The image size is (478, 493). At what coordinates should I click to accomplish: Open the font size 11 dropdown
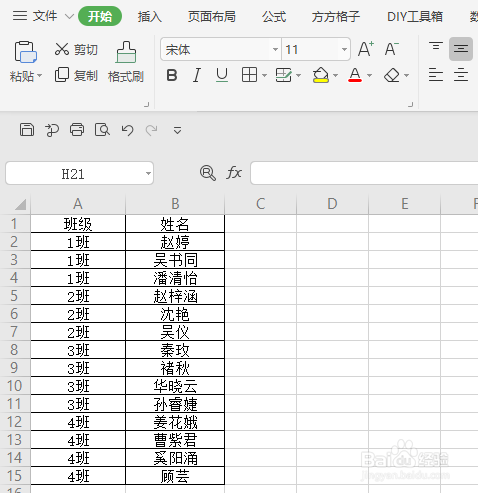tap(344, 49)
